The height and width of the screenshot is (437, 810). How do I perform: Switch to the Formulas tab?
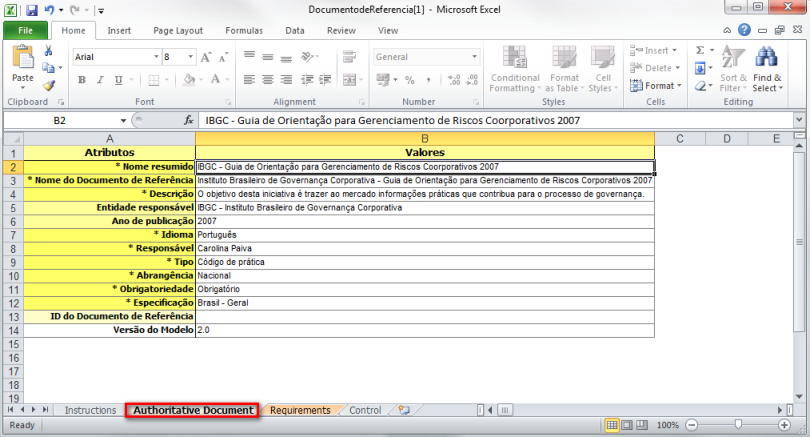(x=244, y=30)
